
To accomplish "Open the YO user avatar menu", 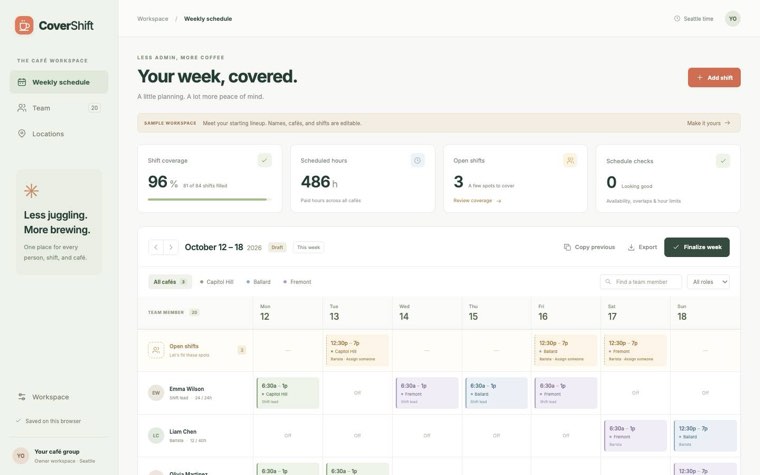I will click(732, 19).
